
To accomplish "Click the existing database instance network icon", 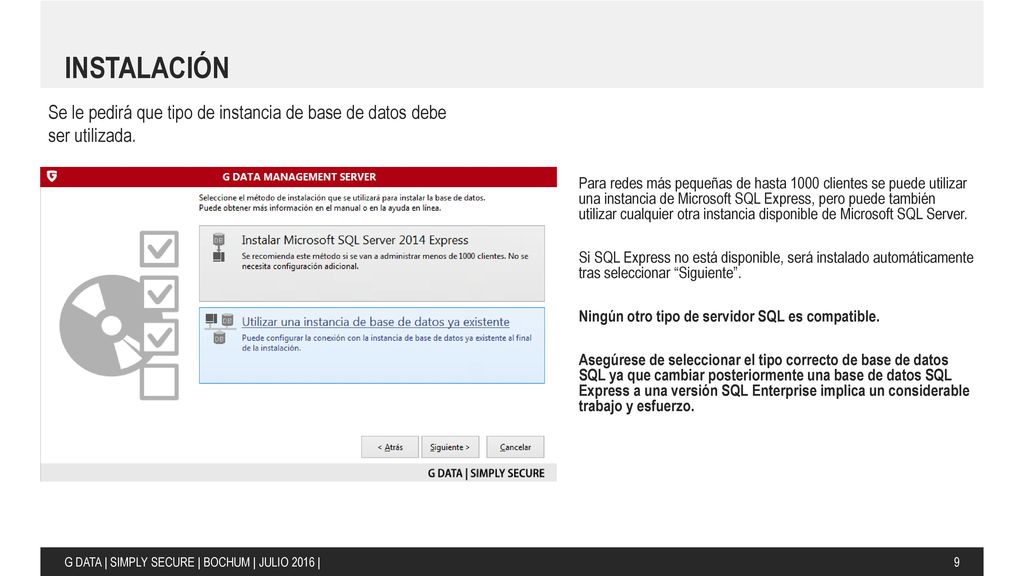I will [x=219, y=328].
